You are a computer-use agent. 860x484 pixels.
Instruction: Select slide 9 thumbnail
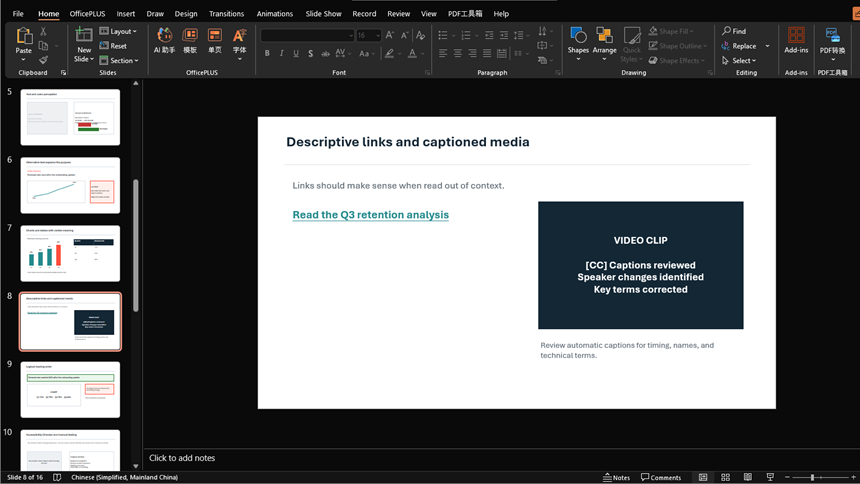[x=70, y=390]
